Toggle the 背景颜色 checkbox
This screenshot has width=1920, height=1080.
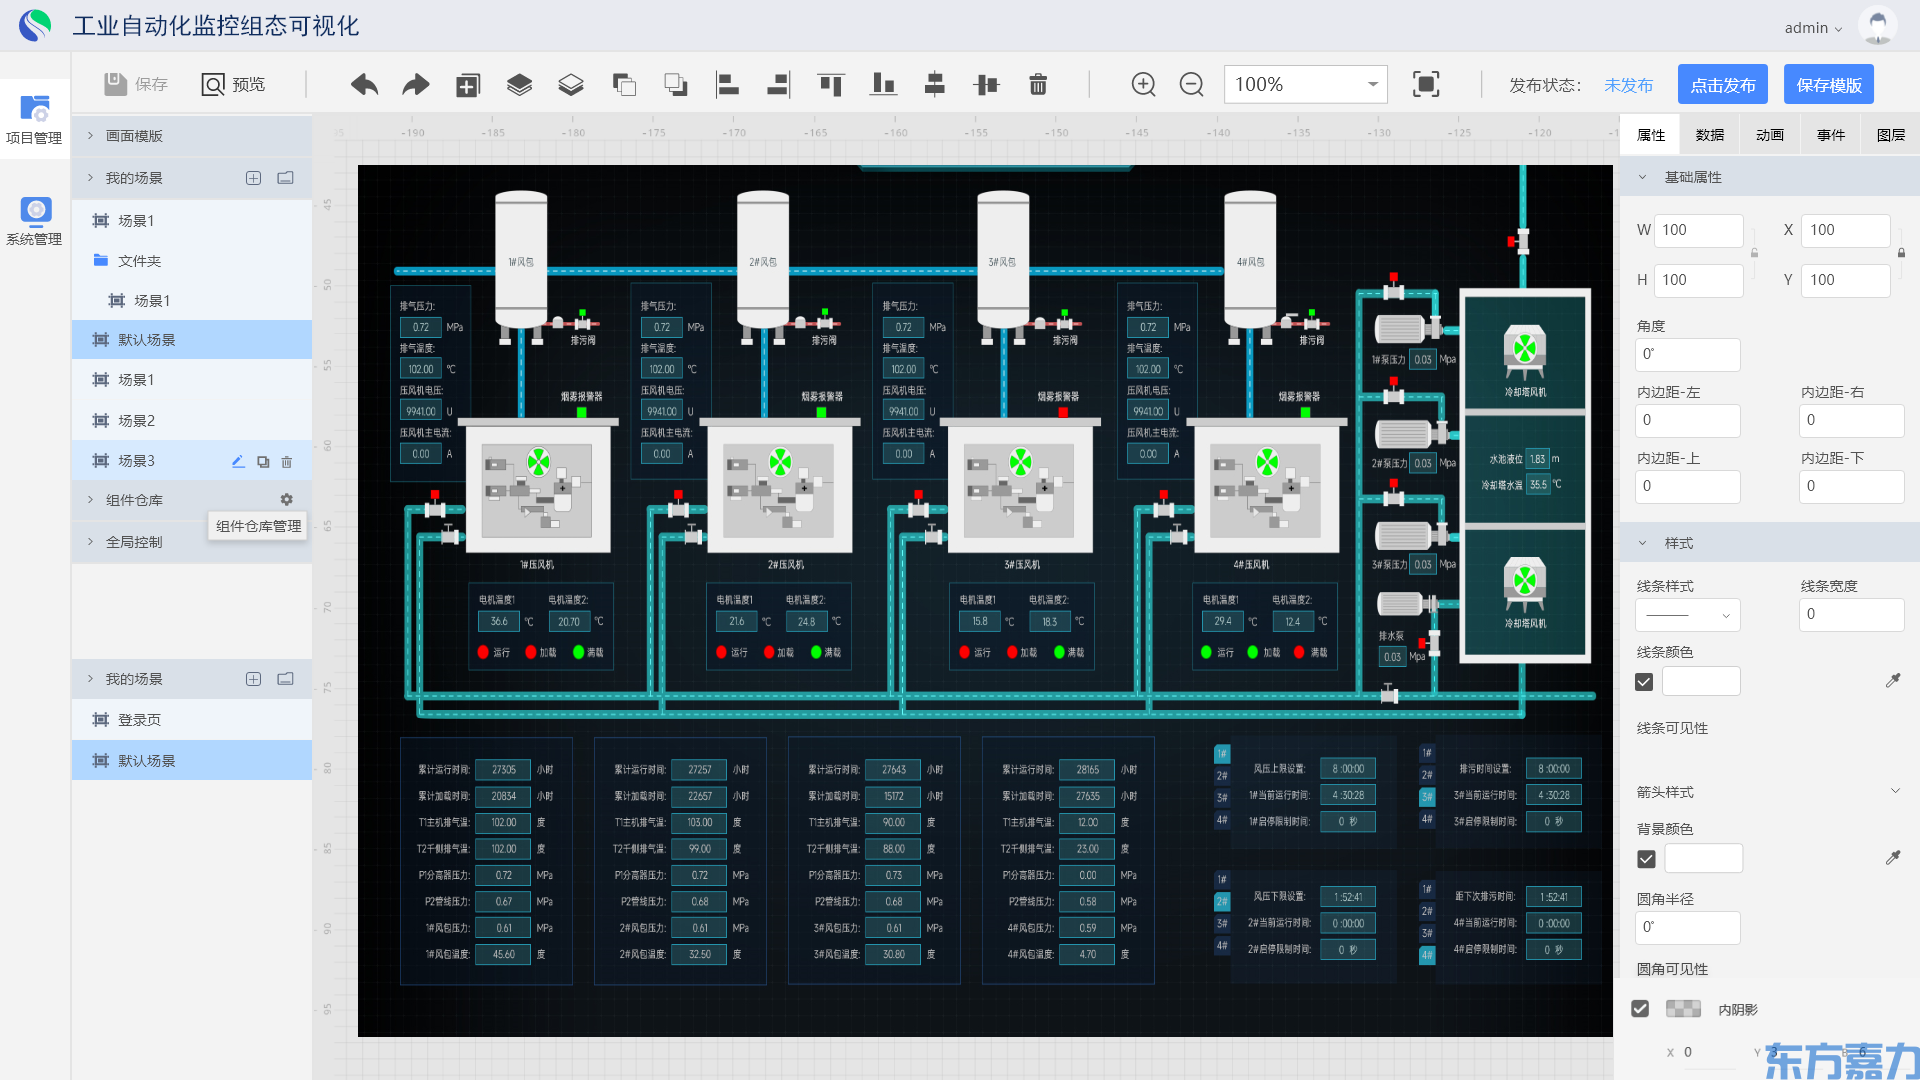tap(1646, 859)
